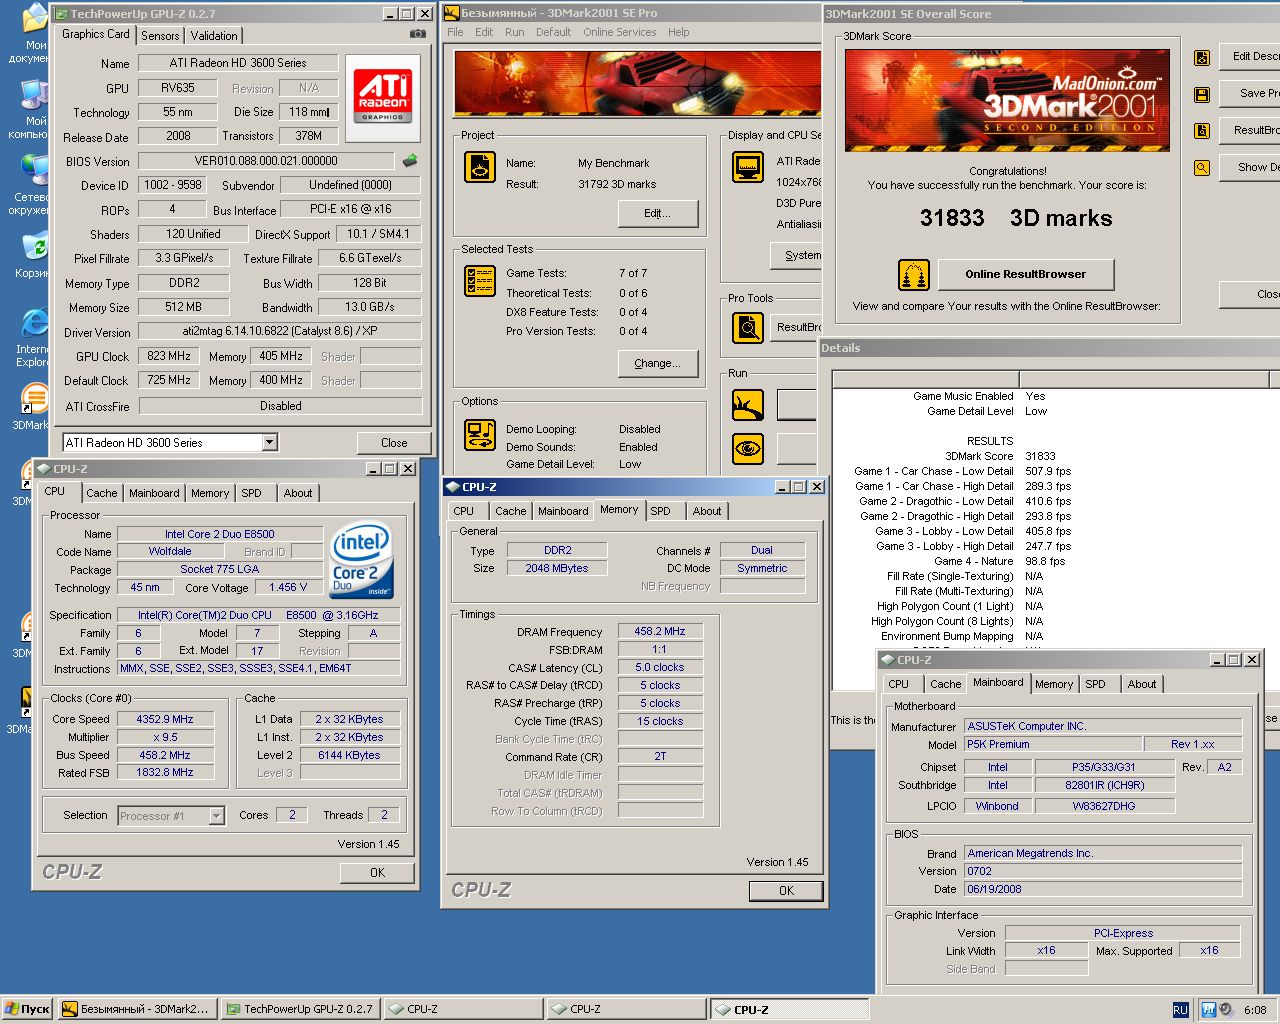The height and width of the screenshot is (1024, 1280).
Task: Click the Game 1 - Car Chase - Low Detail row
Action: point(962,471)
